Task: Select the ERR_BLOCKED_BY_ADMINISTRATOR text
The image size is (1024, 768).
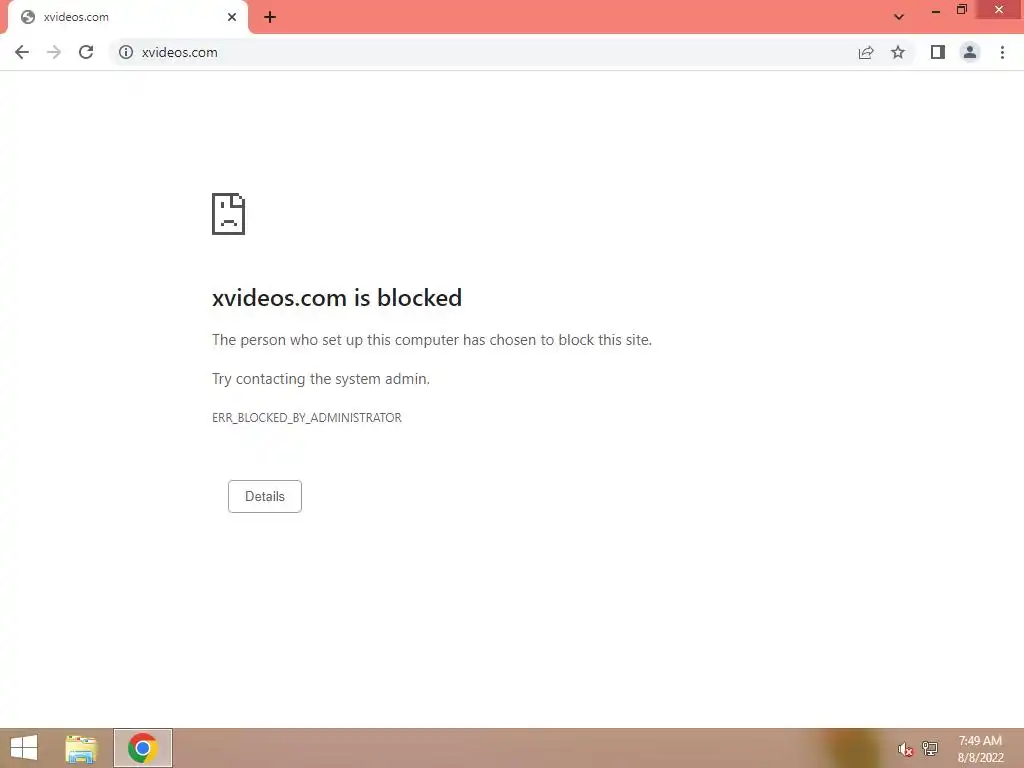Action: [307, 418]
